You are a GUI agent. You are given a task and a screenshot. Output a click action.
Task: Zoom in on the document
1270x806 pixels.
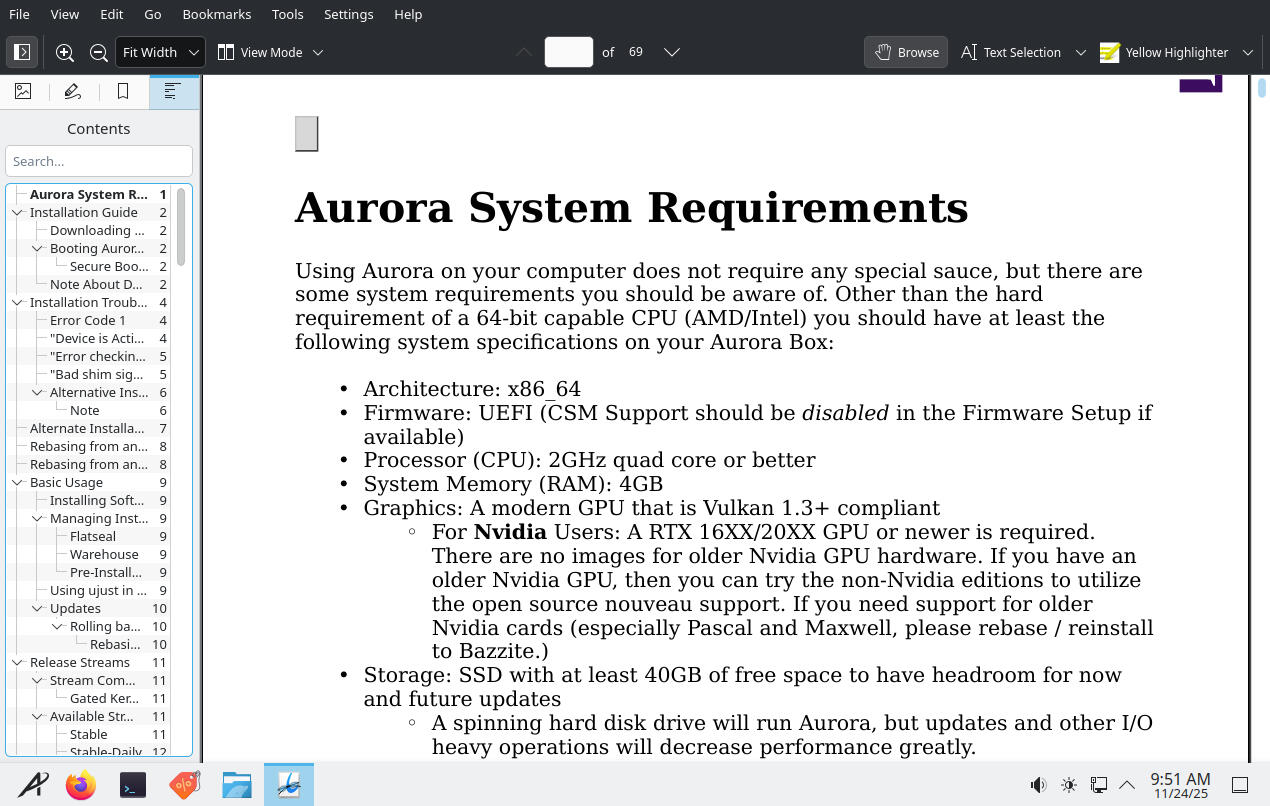point(64,52)
